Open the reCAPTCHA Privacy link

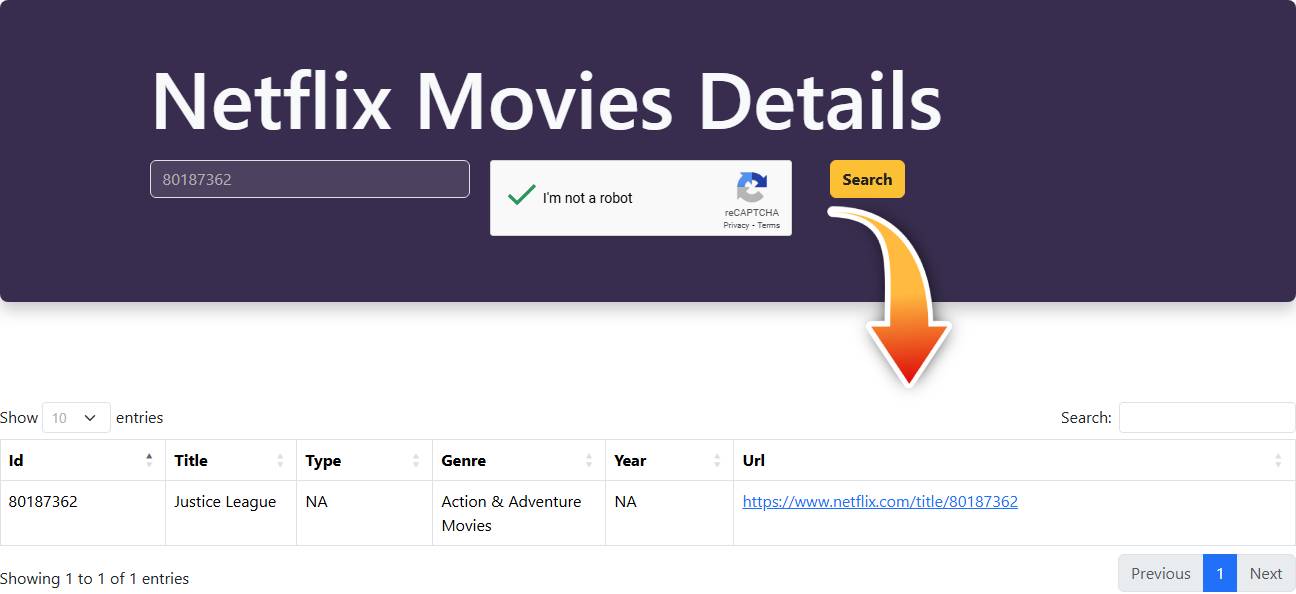pyautogui.click(x=736, y=225)
